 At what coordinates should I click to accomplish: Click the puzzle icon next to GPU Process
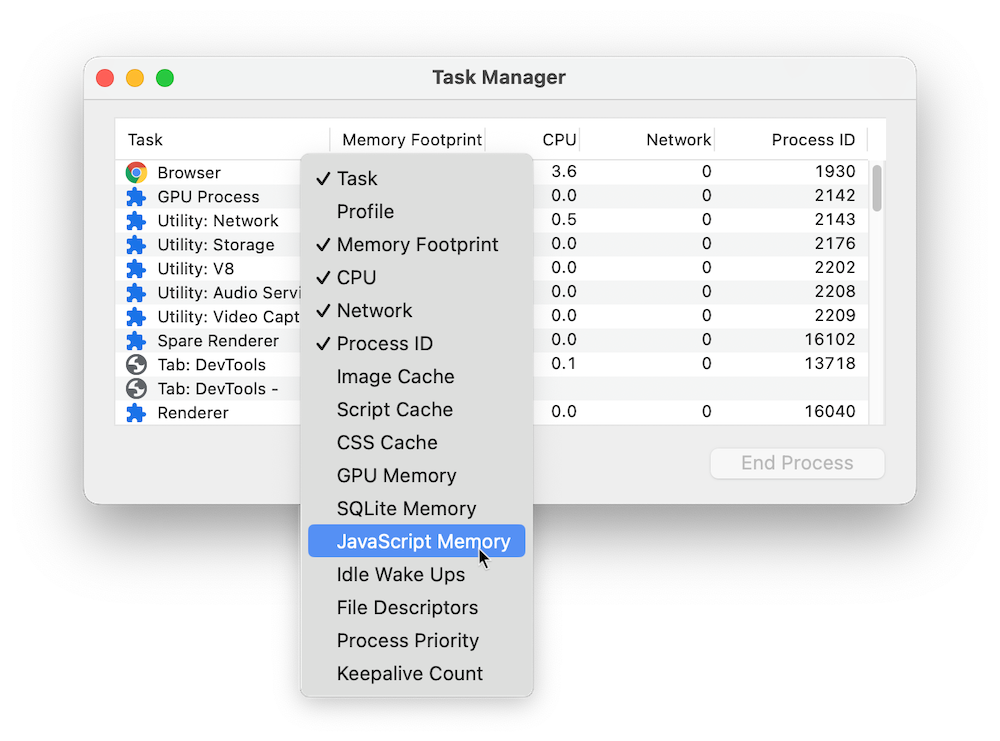(137, 196)
